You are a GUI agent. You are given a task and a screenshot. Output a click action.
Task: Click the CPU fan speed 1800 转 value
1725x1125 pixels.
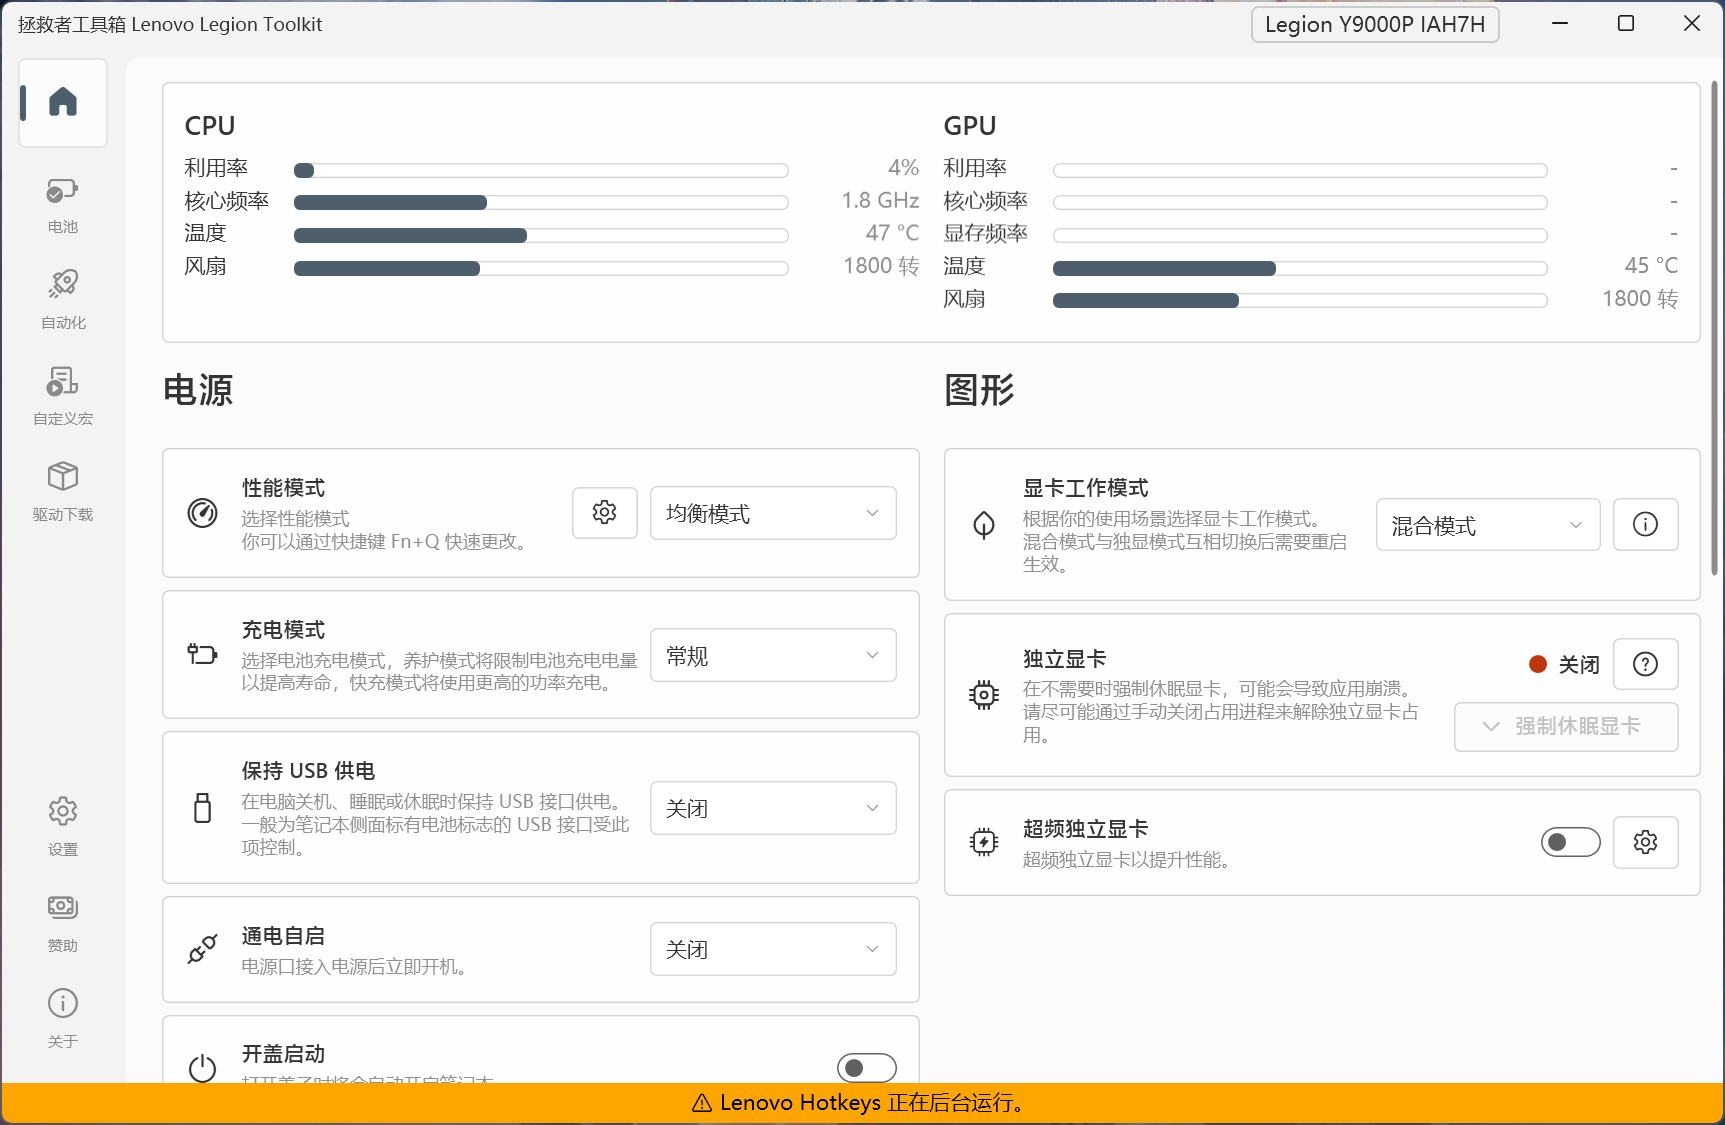pyautogui.click(x=881, y=266)
